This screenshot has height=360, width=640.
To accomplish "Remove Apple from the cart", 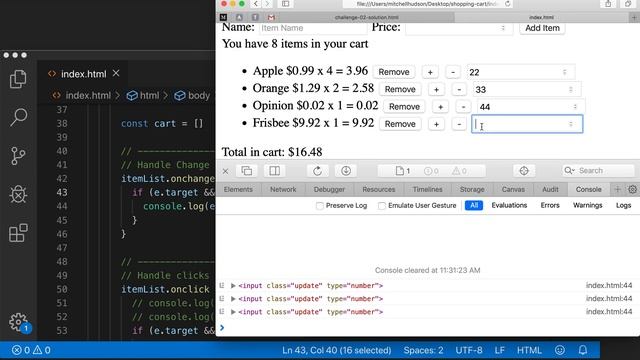I will 393,72.
